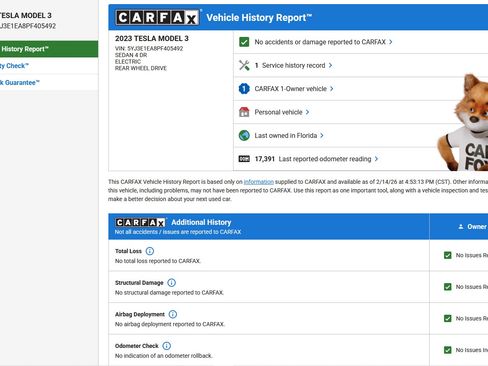This screenshot has width=488, height=366.
Task: Open the Check sidebar tab
Action: point(49,66)
